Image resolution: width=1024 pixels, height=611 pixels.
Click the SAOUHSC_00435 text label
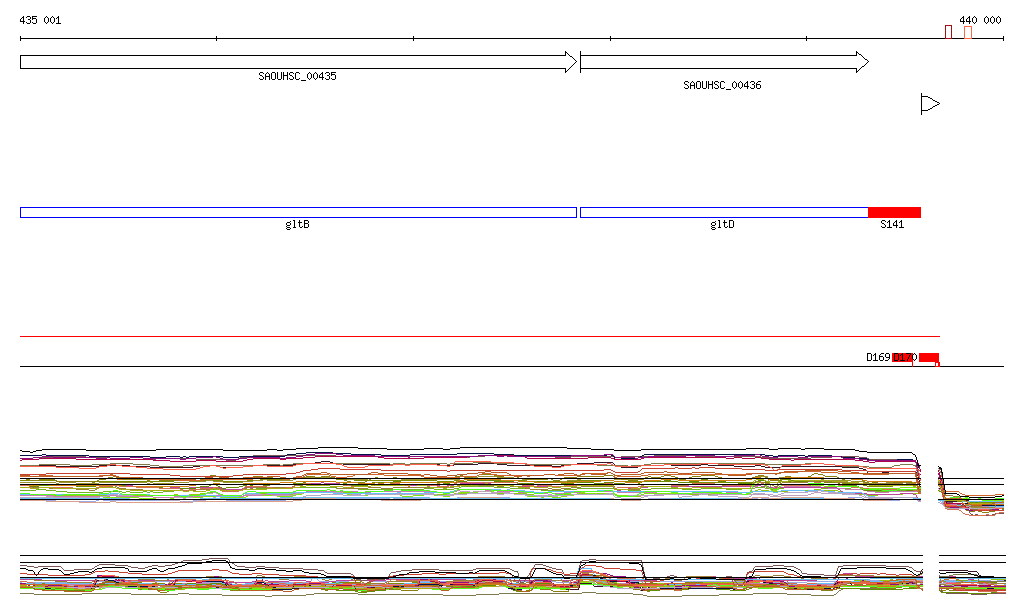(x=297, y=76)
